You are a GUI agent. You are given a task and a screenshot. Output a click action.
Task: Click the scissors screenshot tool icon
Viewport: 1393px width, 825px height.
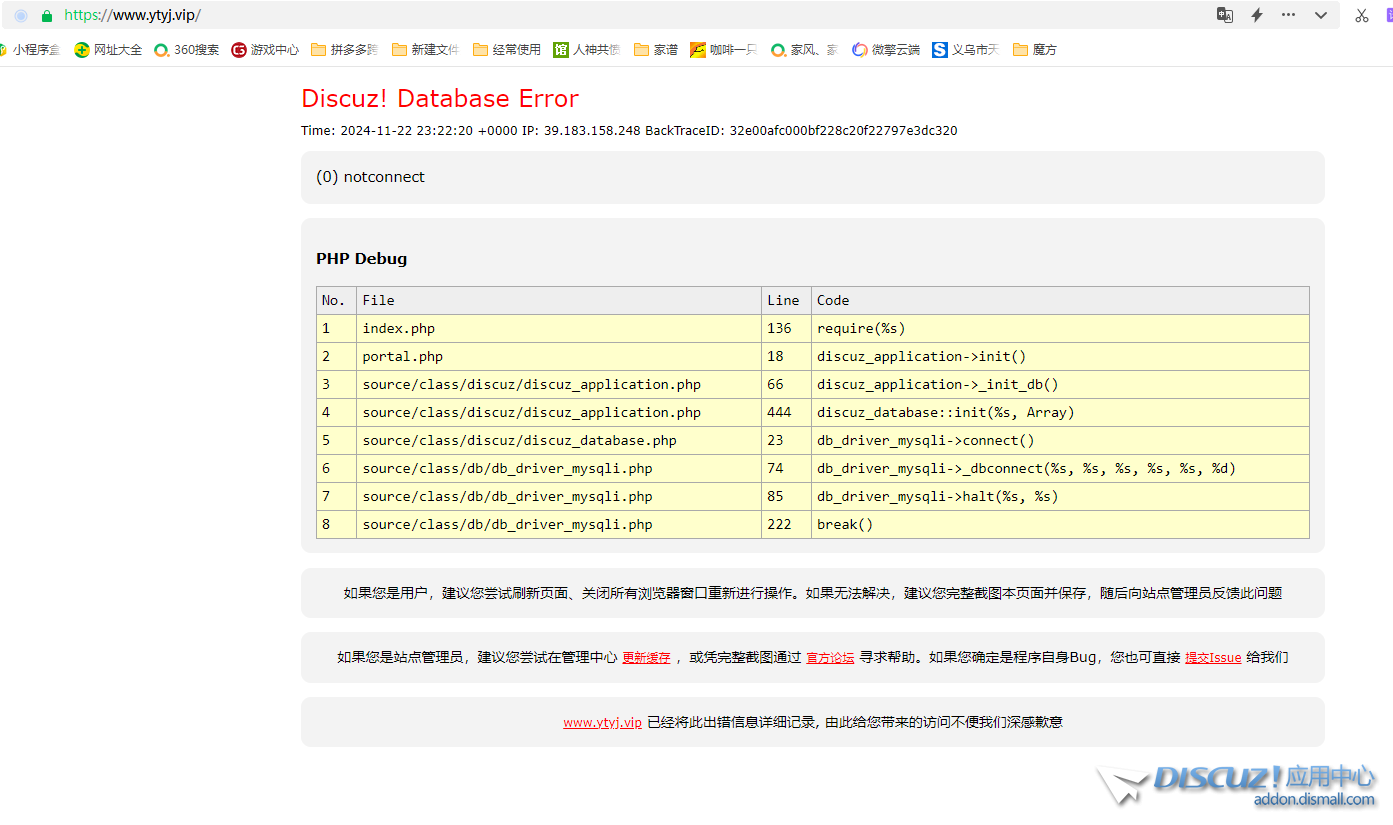[1361, 15]
